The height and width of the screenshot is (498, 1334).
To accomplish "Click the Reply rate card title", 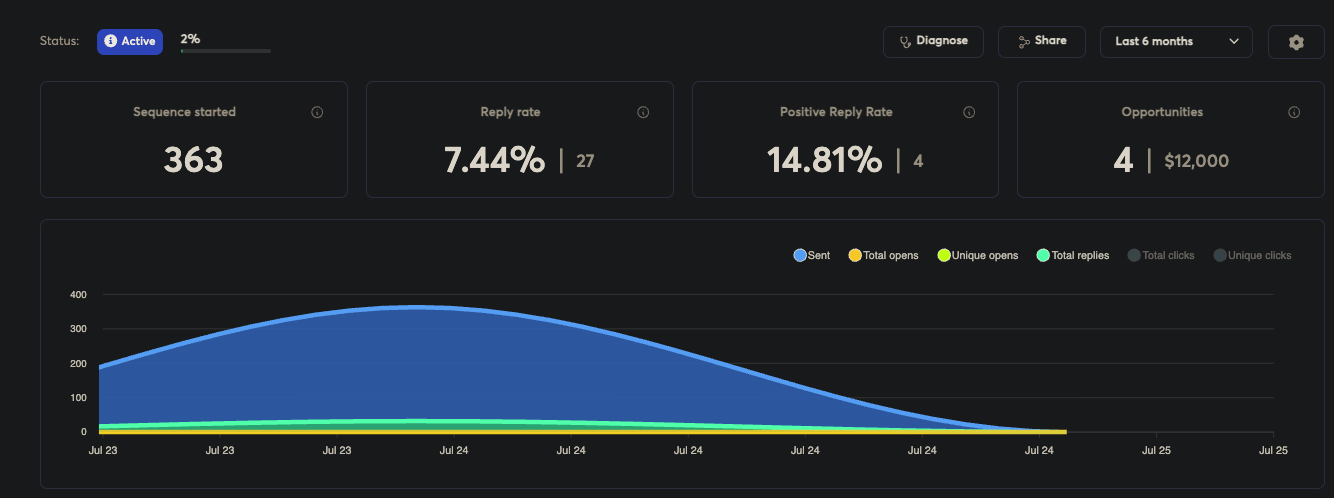I will tap(510, 112).
